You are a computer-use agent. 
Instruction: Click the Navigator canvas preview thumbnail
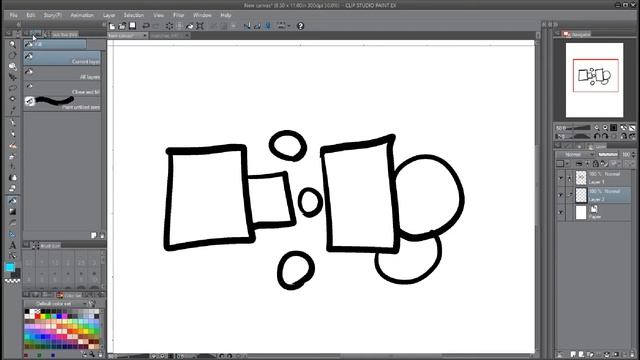595,80
